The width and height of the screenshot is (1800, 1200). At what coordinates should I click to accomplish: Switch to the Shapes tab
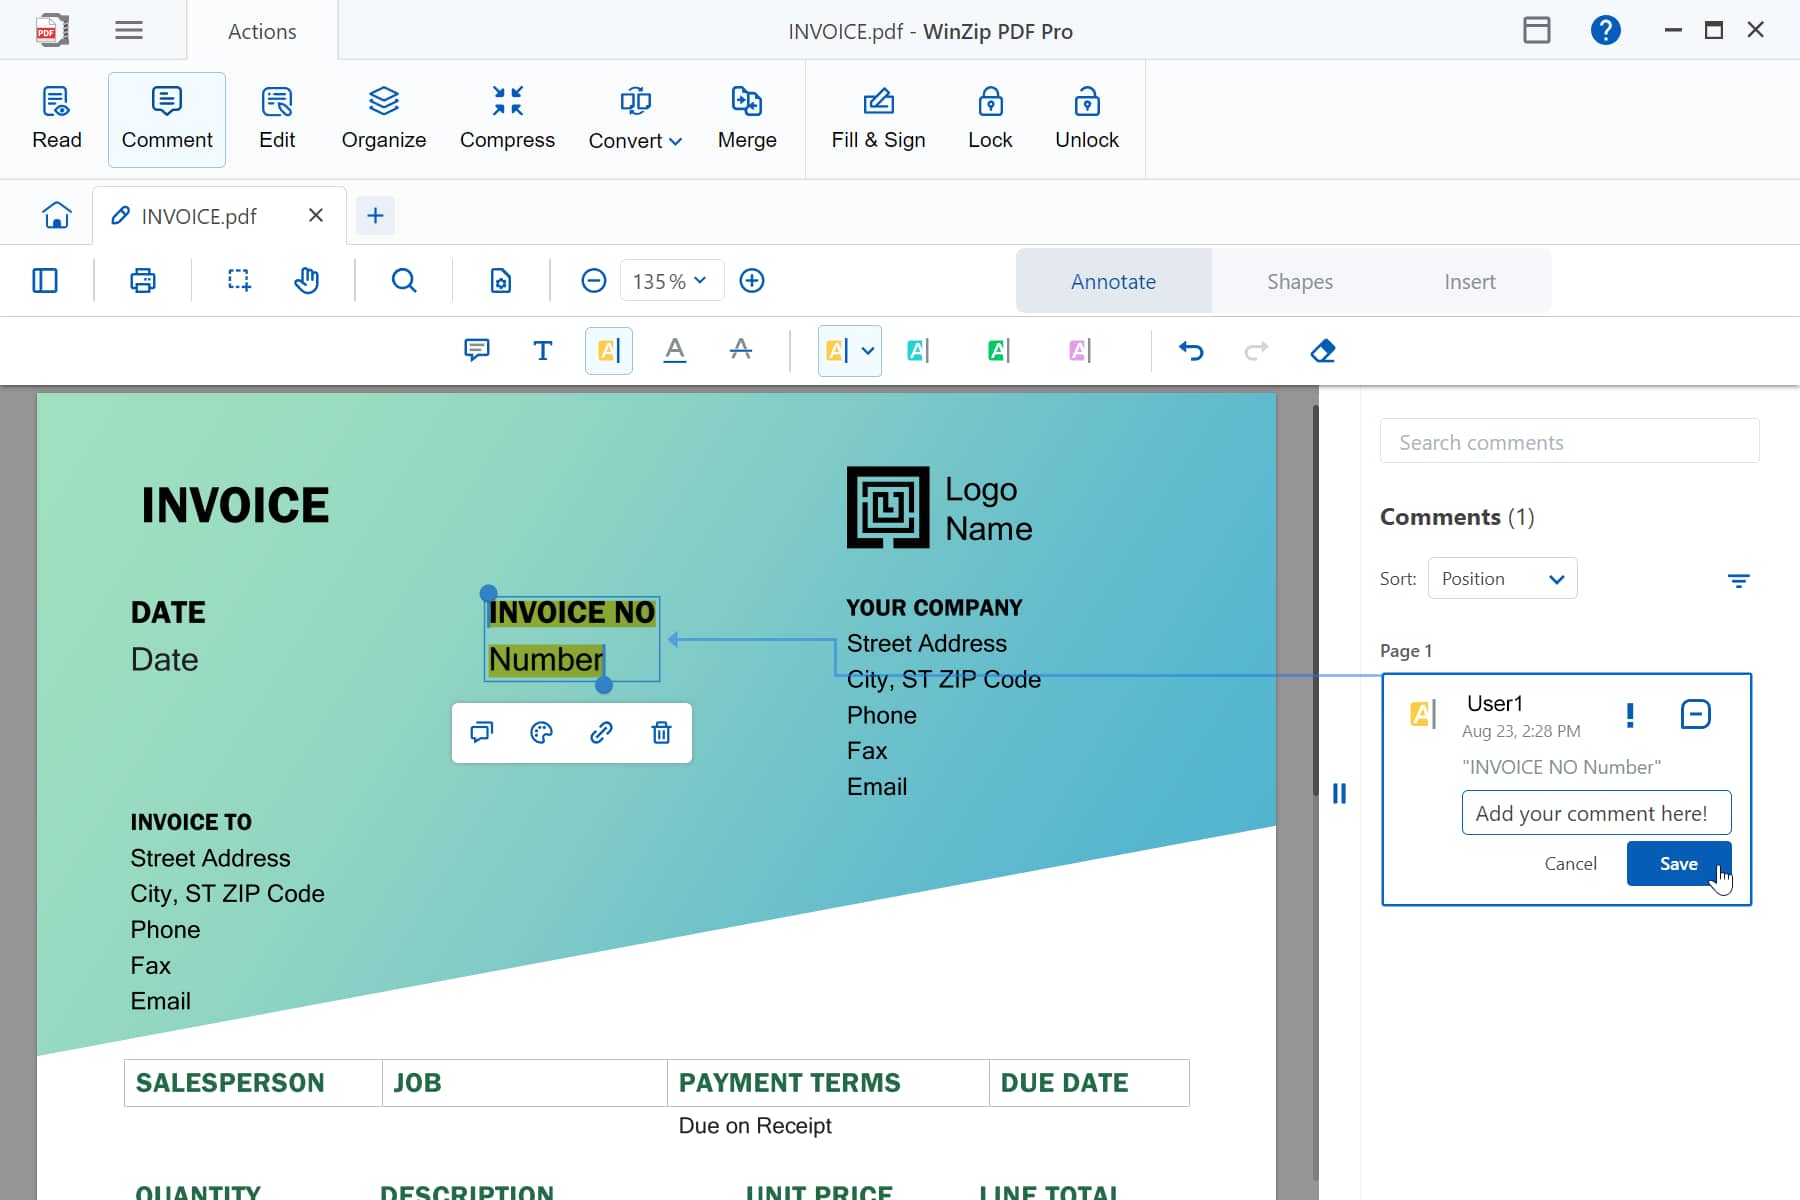click(1299, 282)
